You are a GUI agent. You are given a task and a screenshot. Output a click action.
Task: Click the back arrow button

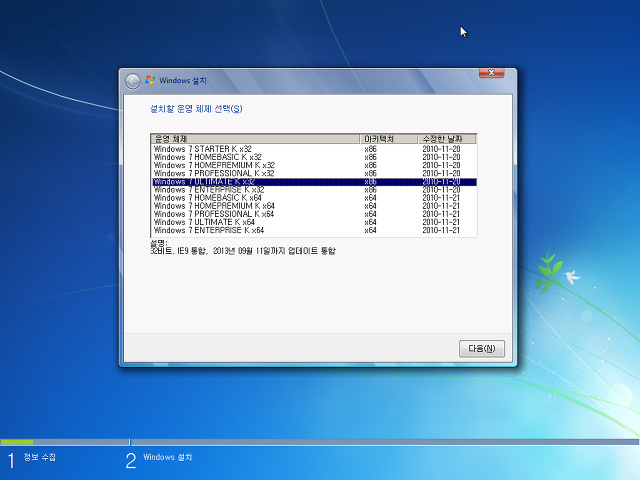pos(133,81)
